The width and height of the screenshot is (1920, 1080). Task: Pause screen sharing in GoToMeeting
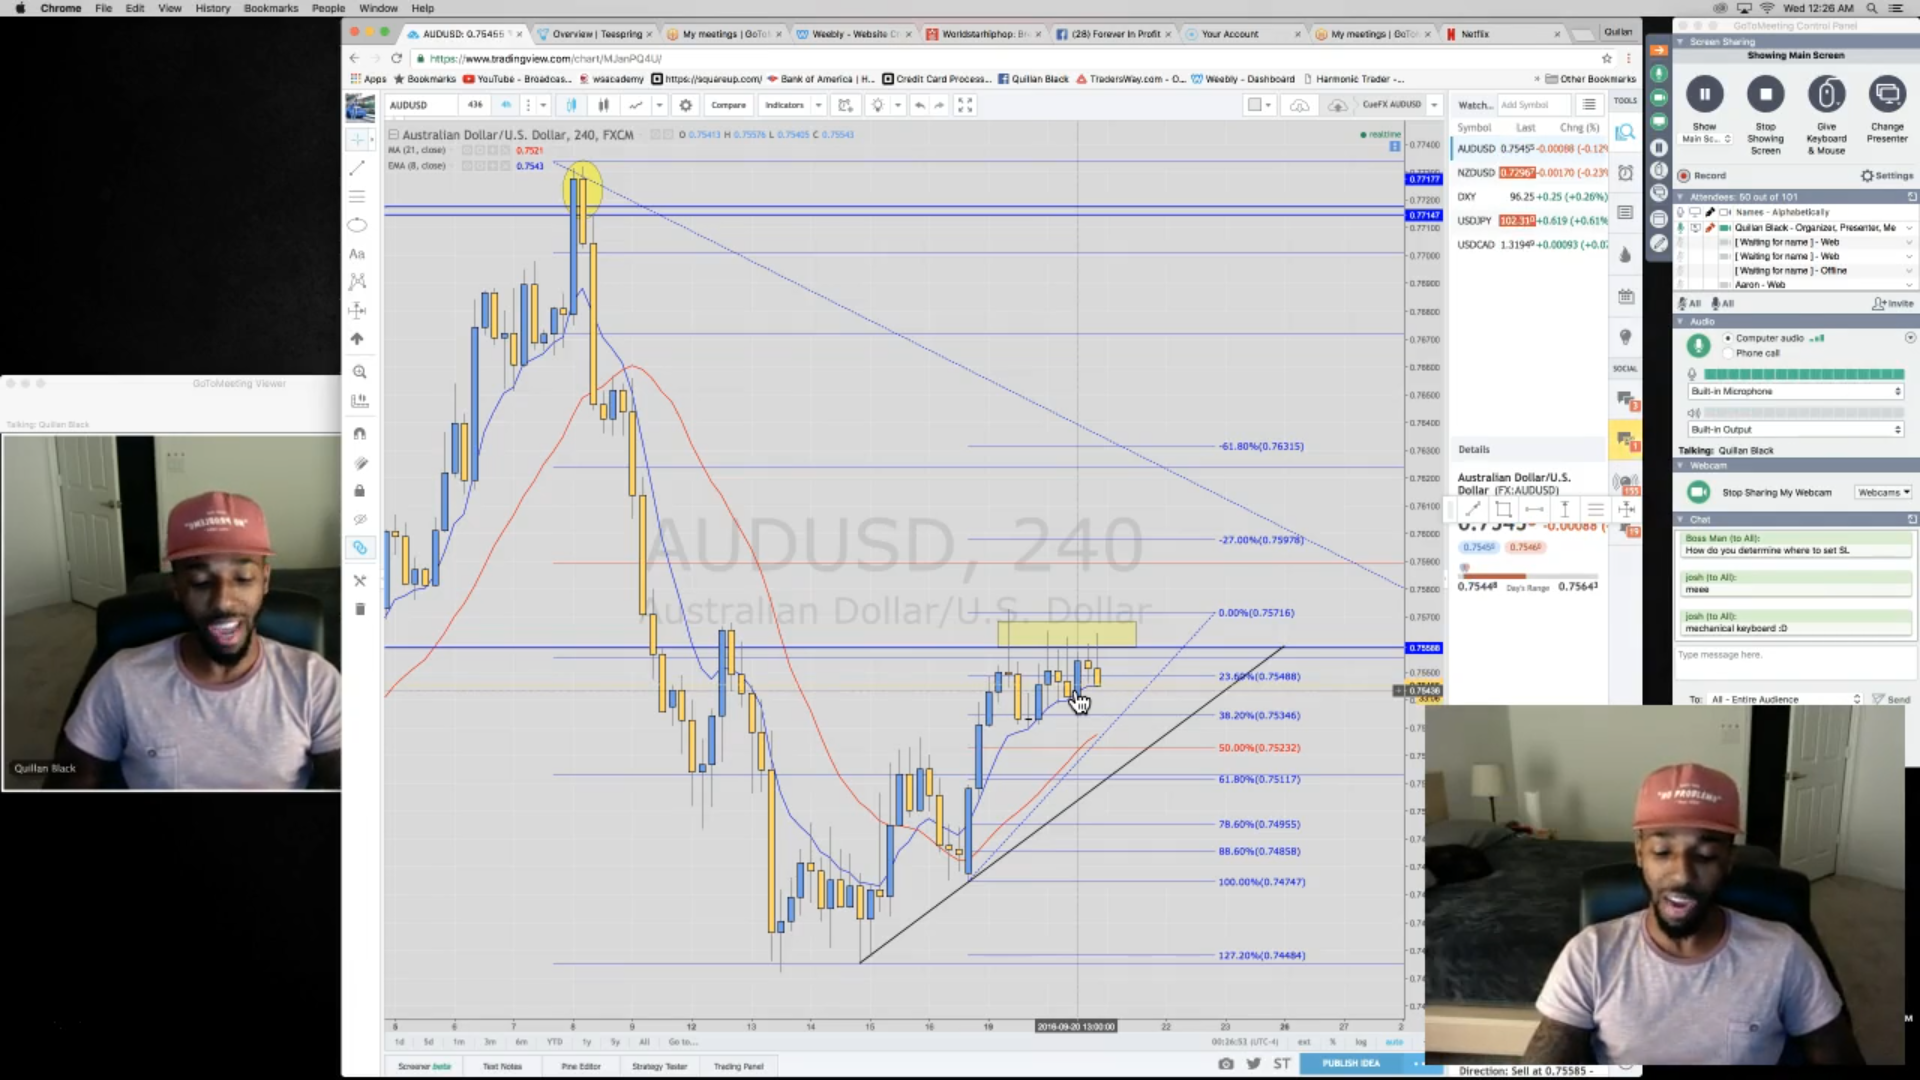click(1704, 95)
